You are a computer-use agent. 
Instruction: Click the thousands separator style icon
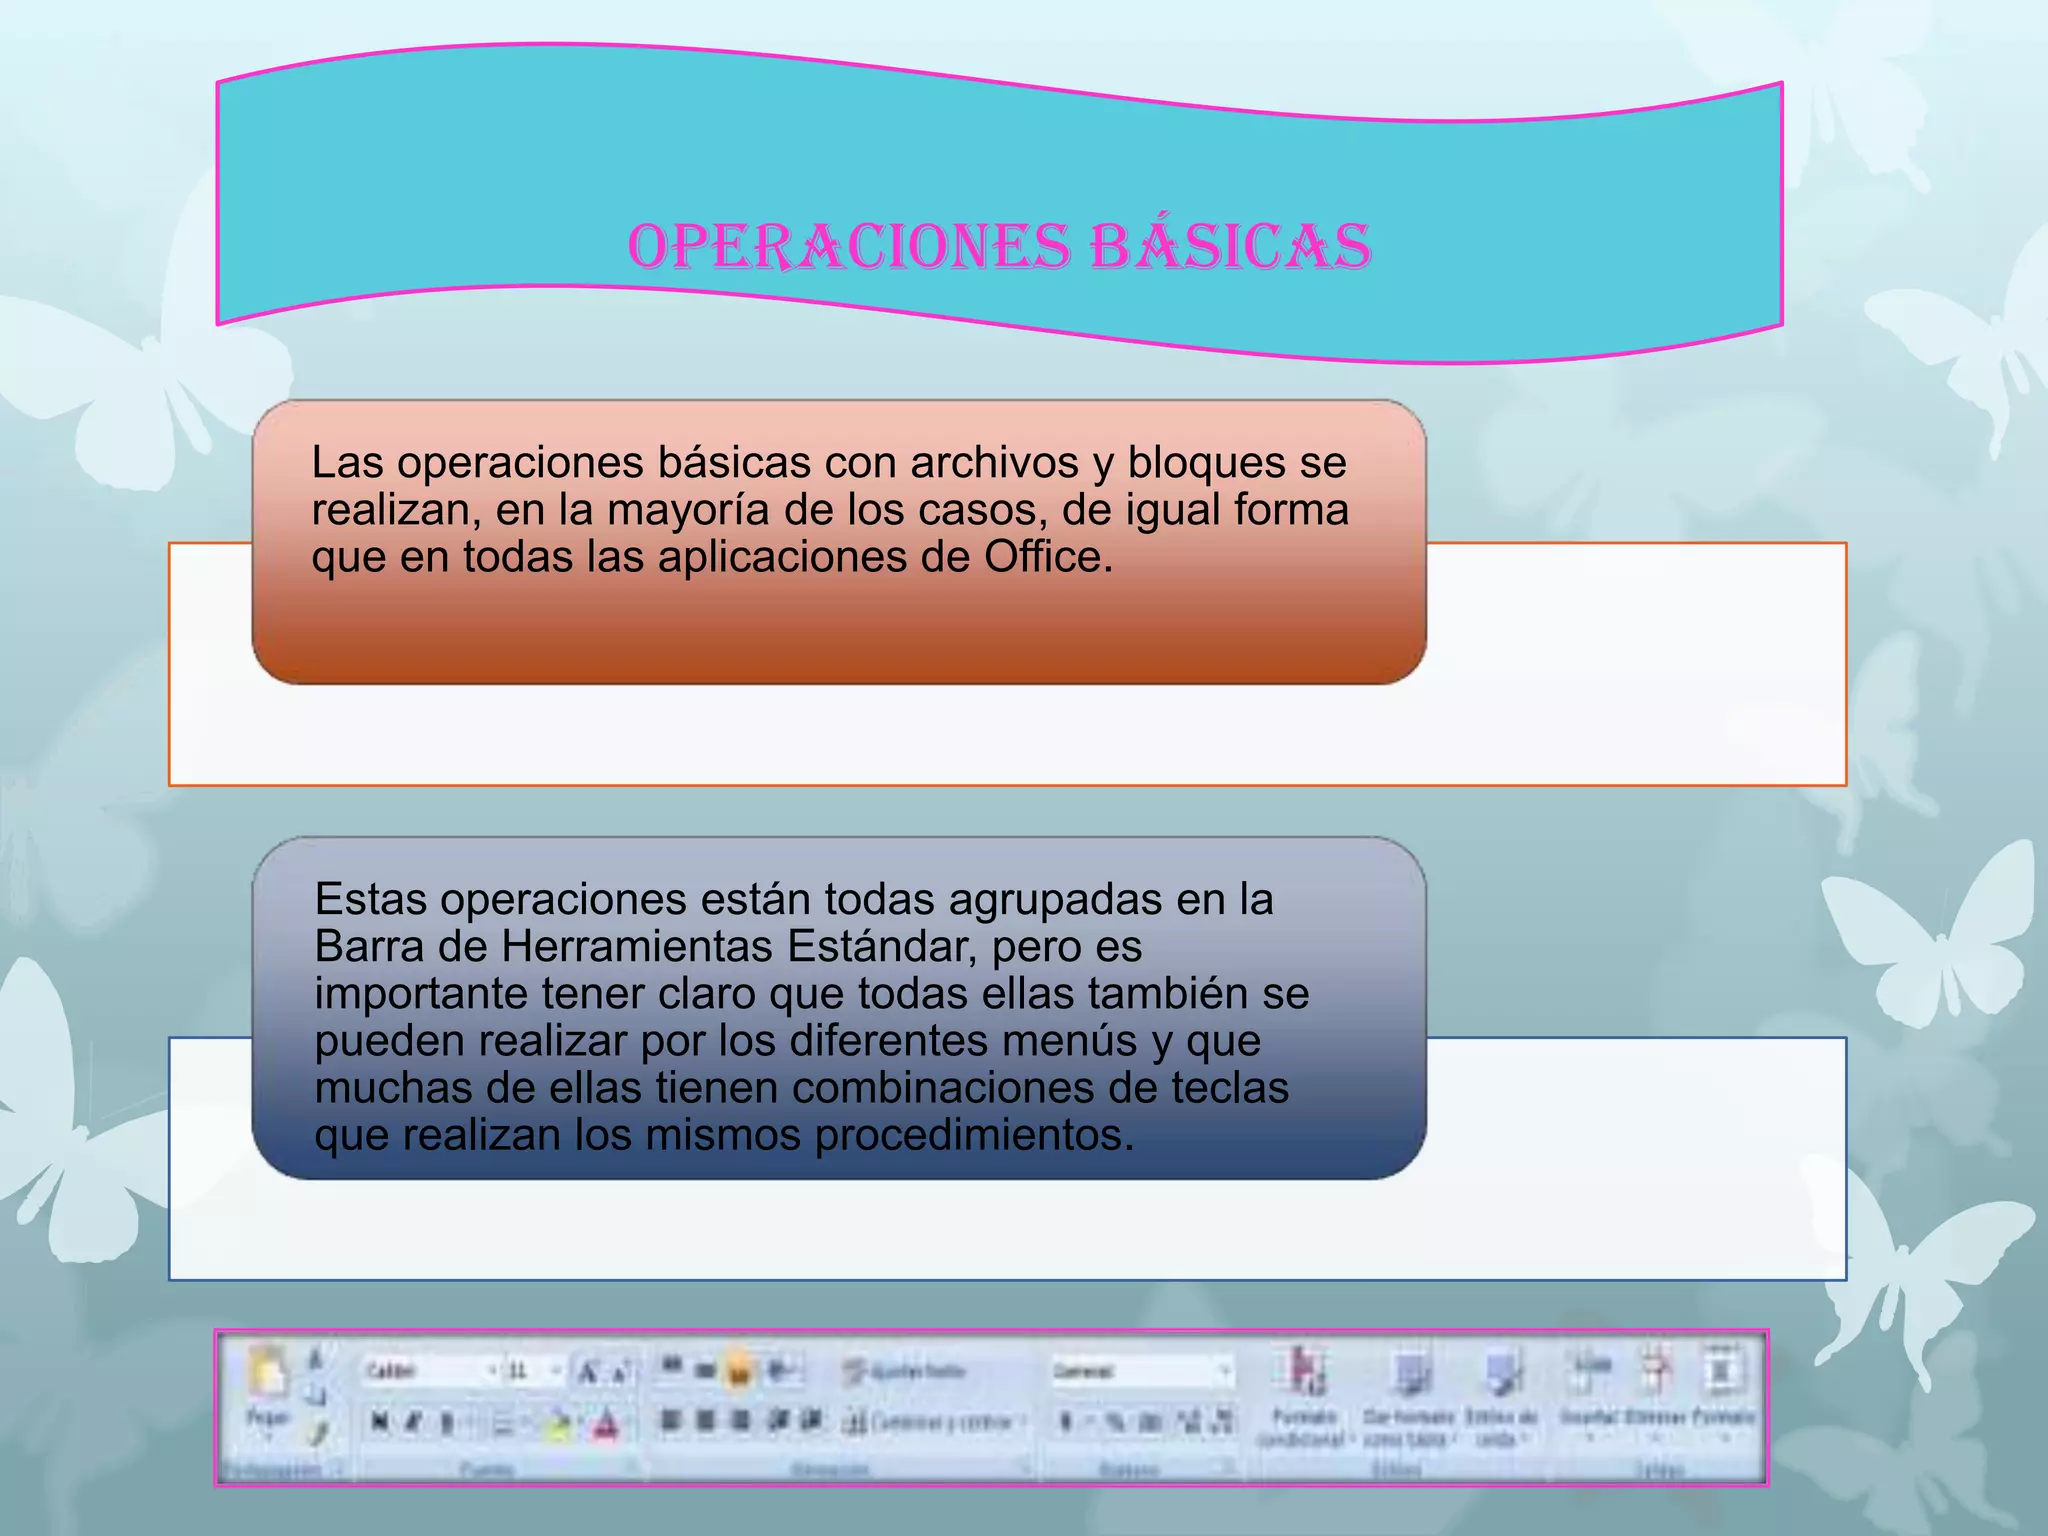point(1151,1421)
